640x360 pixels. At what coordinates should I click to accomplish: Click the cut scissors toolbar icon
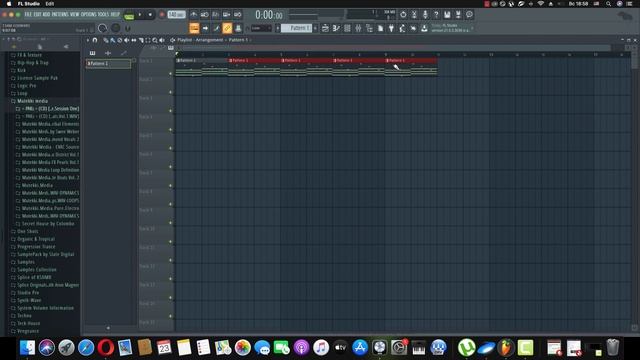pyautogui.click(x=414, y=15)
